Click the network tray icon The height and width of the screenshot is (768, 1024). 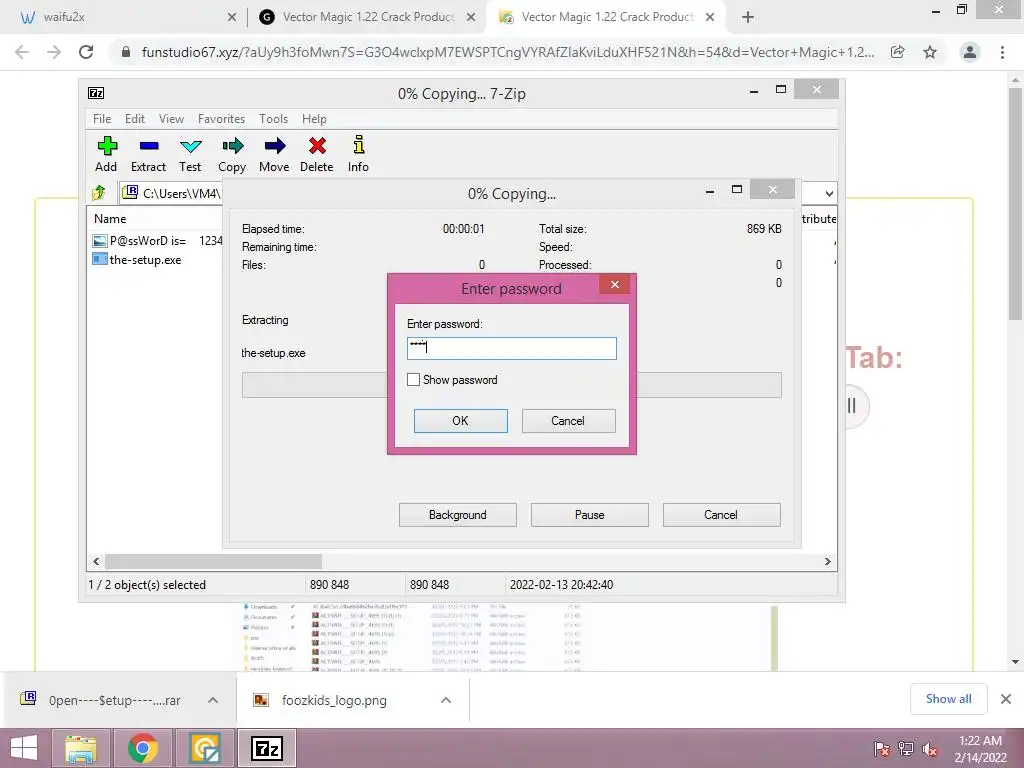tap(906, 749)
